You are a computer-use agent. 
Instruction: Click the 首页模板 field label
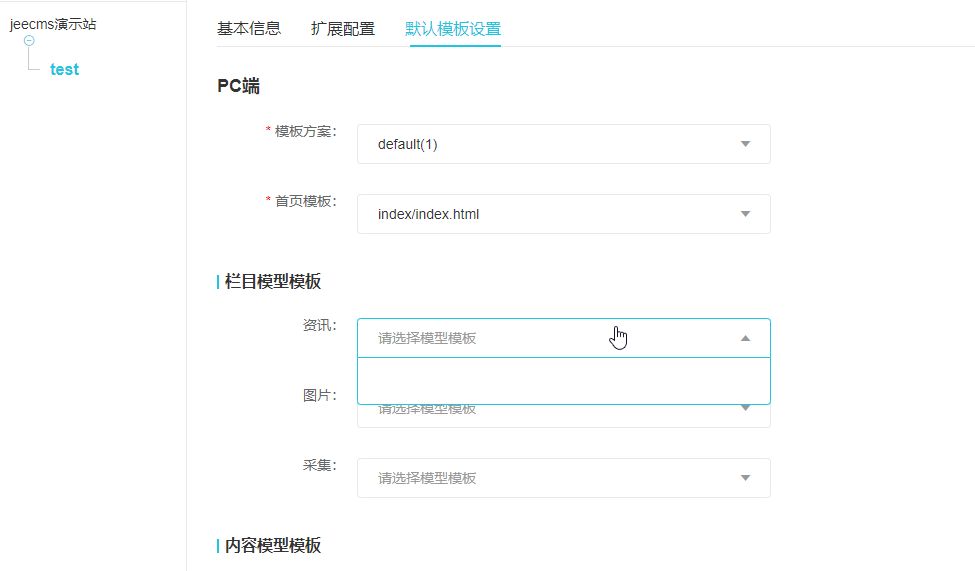pos(305,201)
